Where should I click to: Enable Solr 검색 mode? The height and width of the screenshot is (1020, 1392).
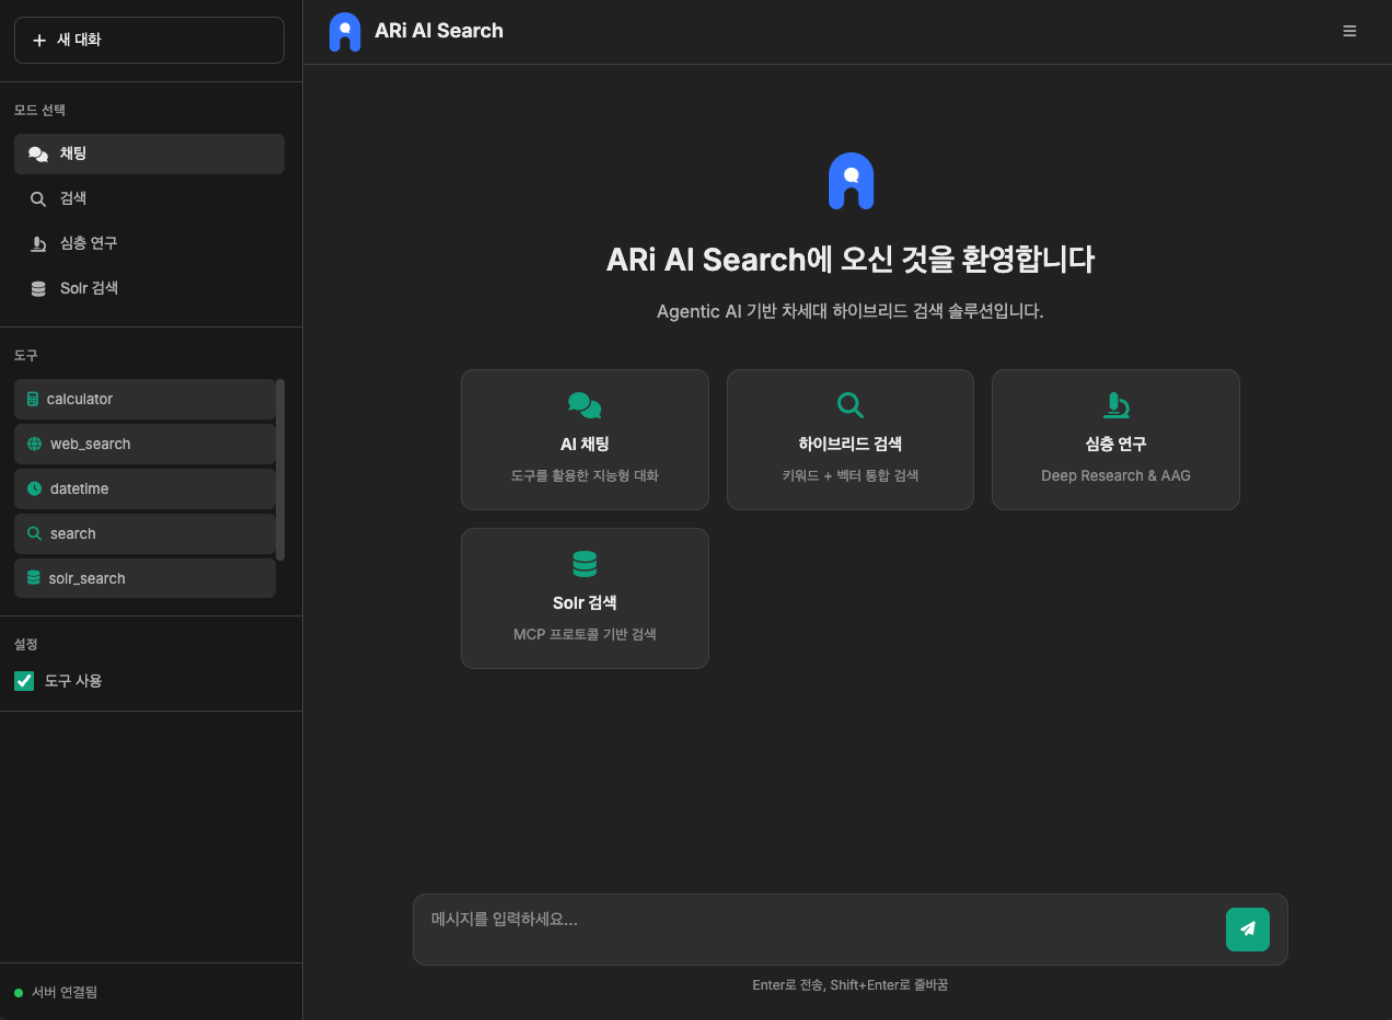pos(148,288)
